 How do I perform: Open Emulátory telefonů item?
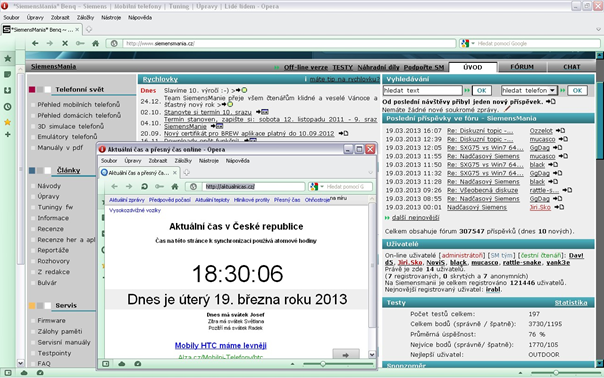click(x=67, y=137)
